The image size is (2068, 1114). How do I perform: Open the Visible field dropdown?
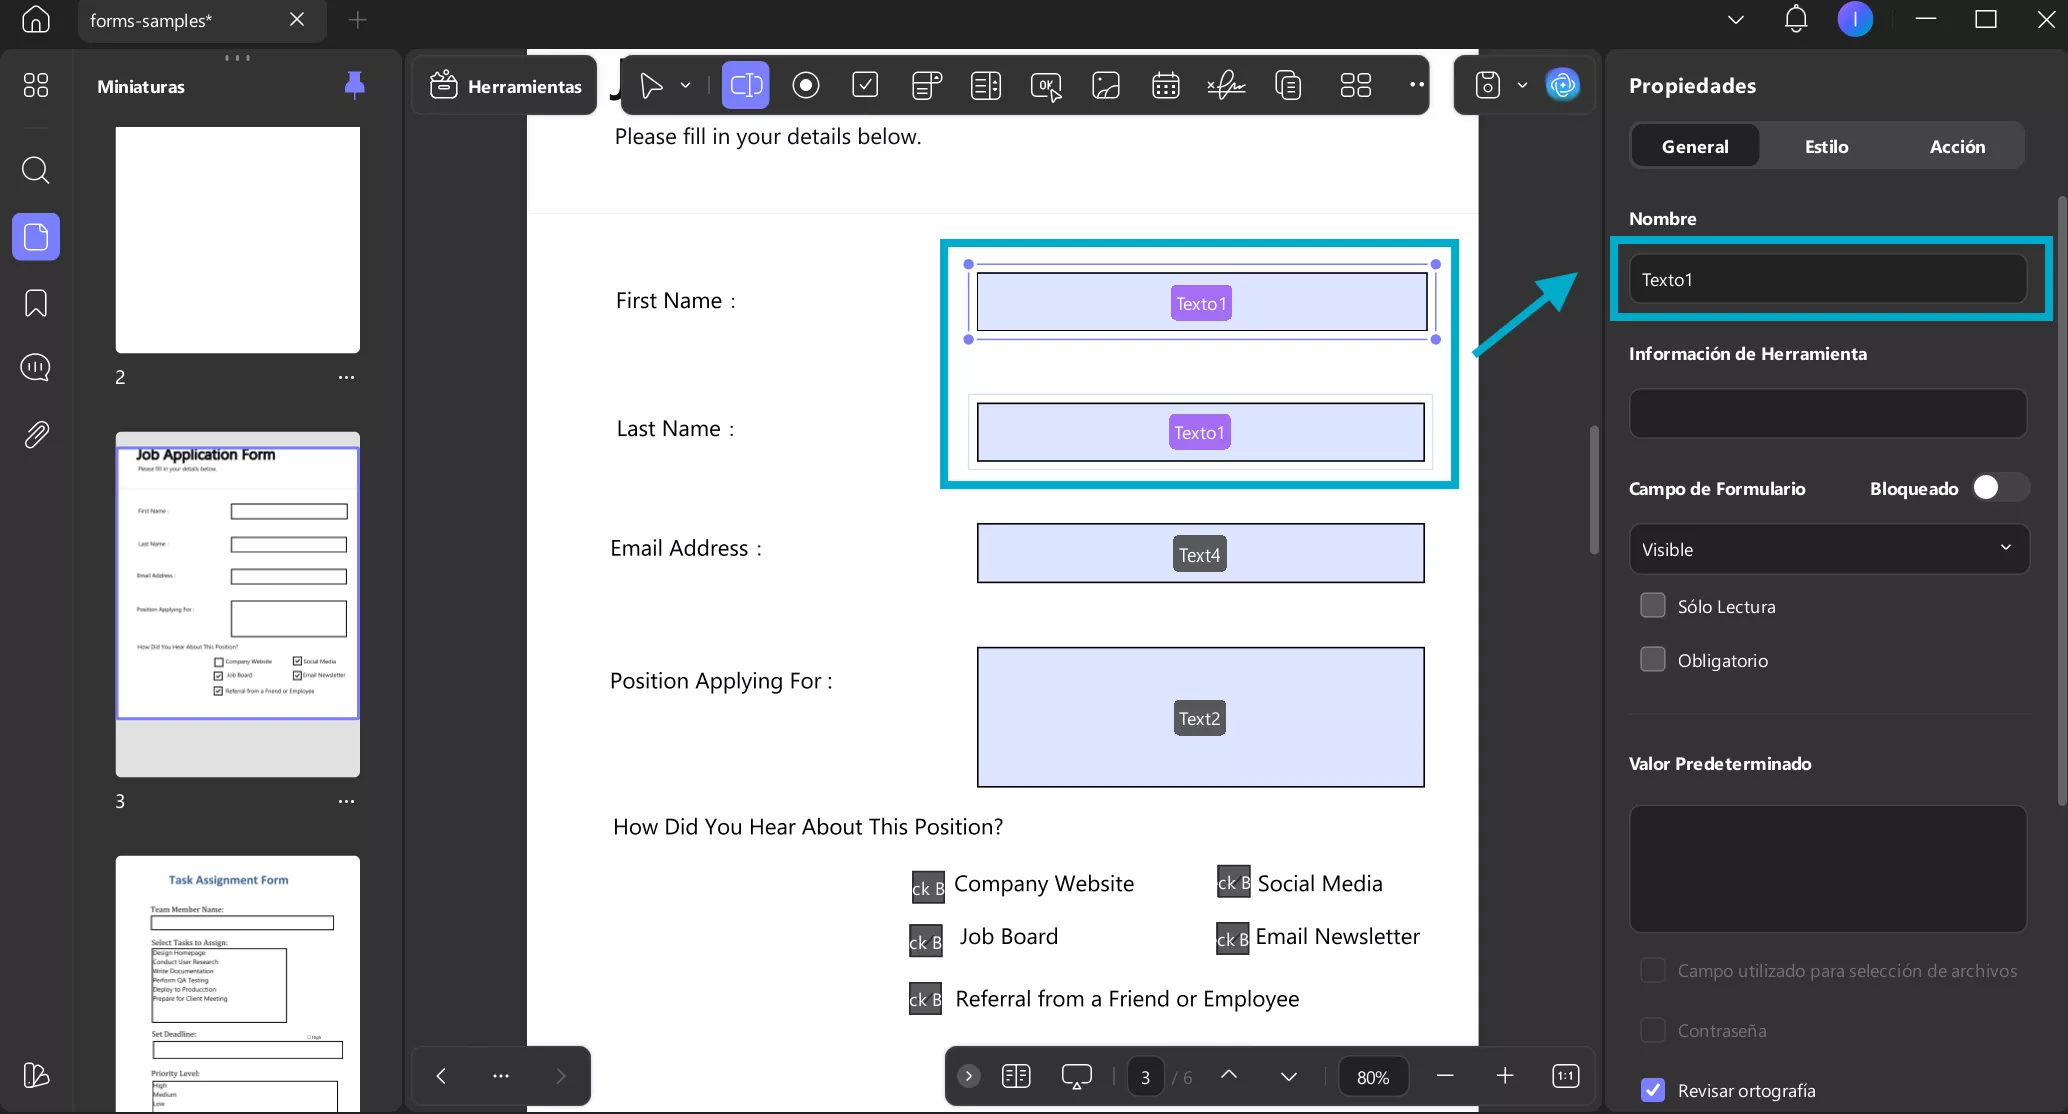1828,549
